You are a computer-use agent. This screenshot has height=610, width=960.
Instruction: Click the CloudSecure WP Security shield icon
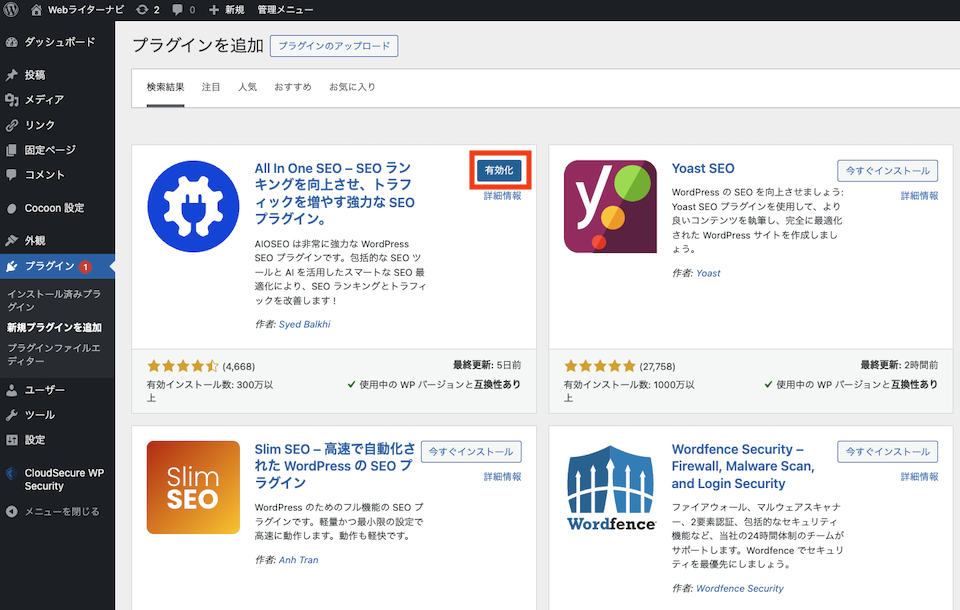12,473
